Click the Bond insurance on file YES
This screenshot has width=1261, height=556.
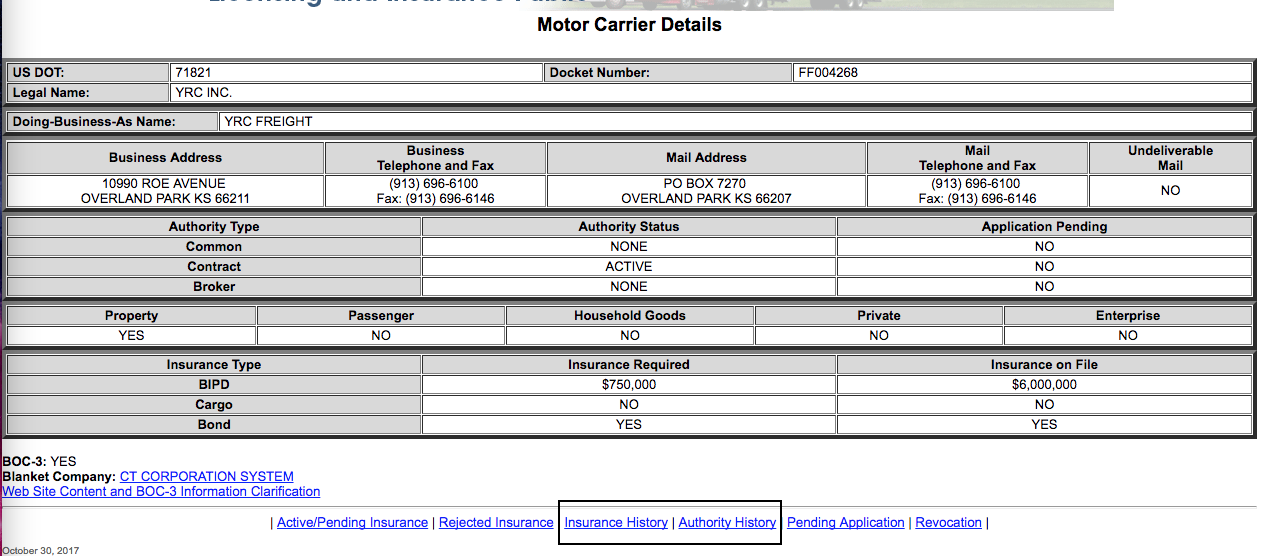[x=1044, y=425]
